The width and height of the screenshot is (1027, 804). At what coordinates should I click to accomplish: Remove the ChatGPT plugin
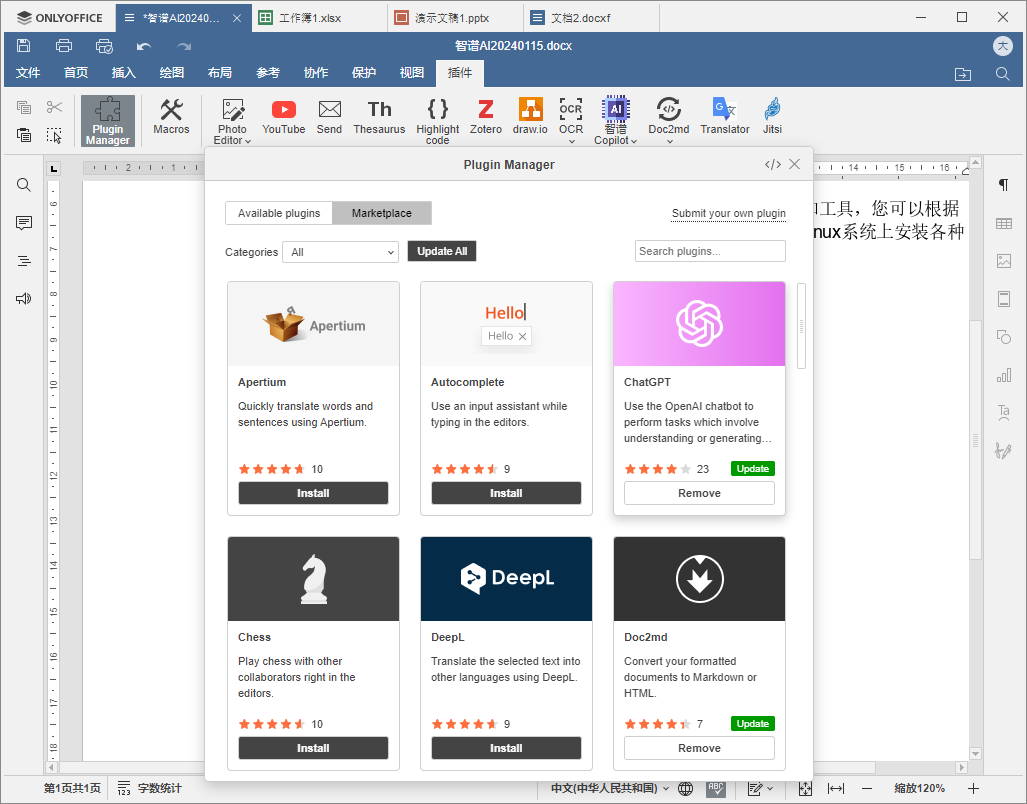[x=700, y=493]
